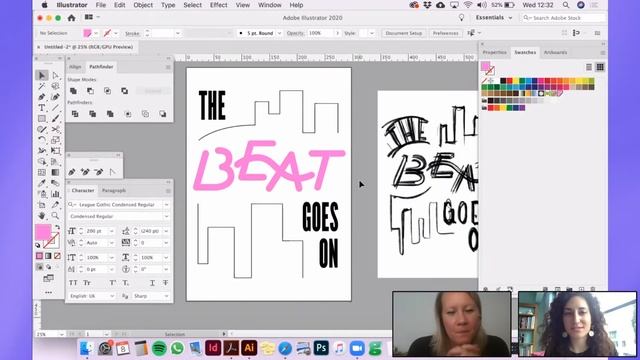Open Edit Toolbar three-dots button
The image size is (640, 360).
[48, 293]
